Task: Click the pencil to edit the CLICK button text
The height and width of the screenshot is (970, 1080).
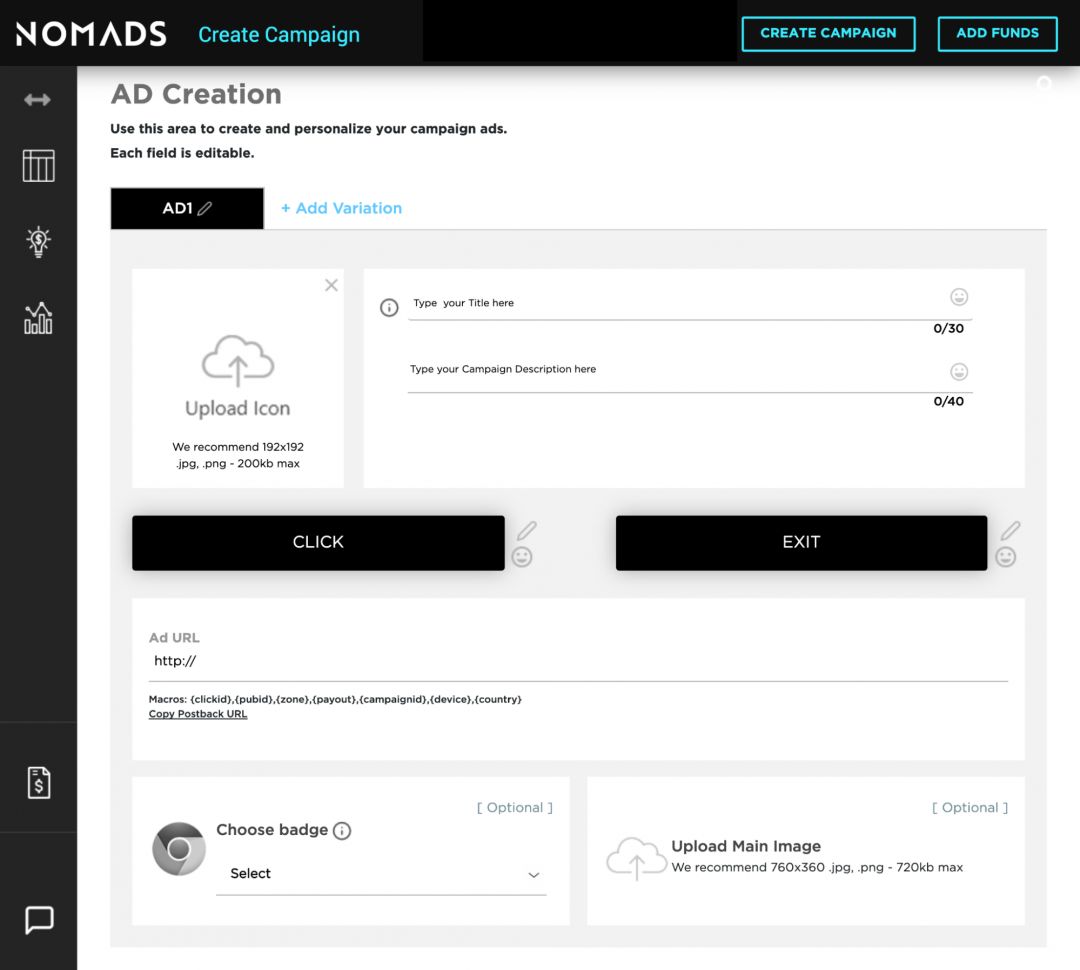Action: 527,529
